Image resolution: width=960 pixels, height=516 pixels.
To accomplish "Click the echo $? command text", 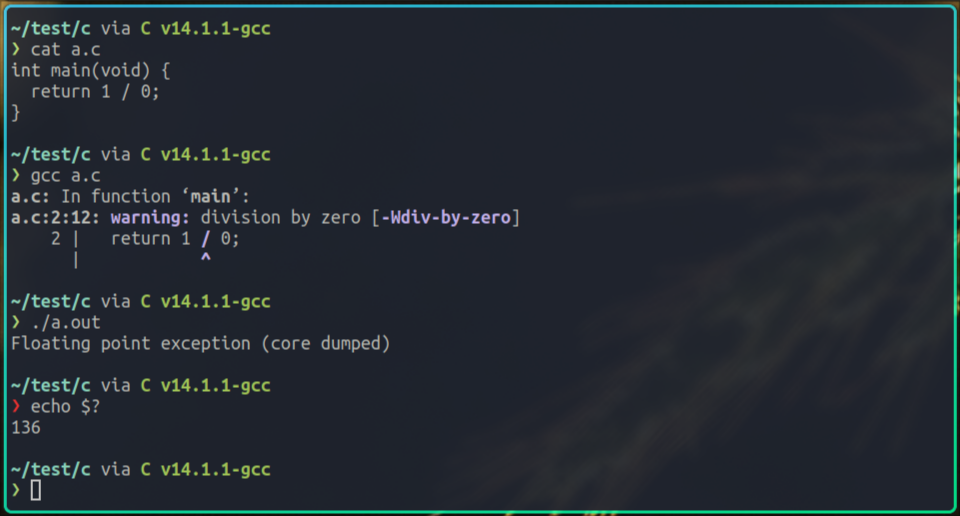I will [66, 406].
